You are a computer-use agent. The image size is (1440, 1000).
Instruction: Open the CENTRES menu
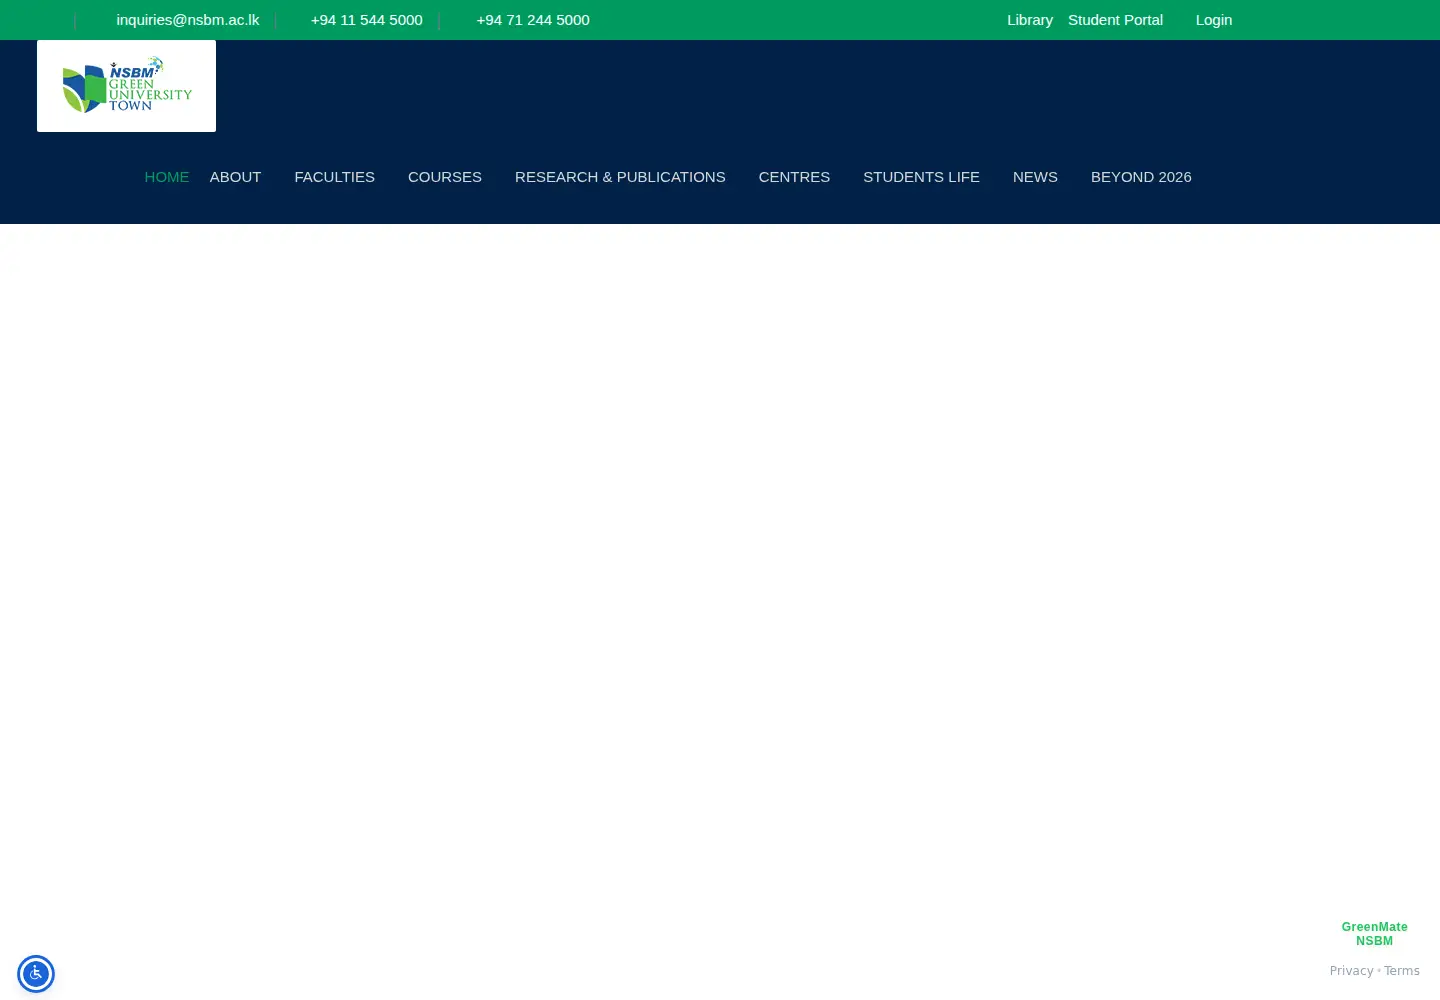[x=794, y=177]
